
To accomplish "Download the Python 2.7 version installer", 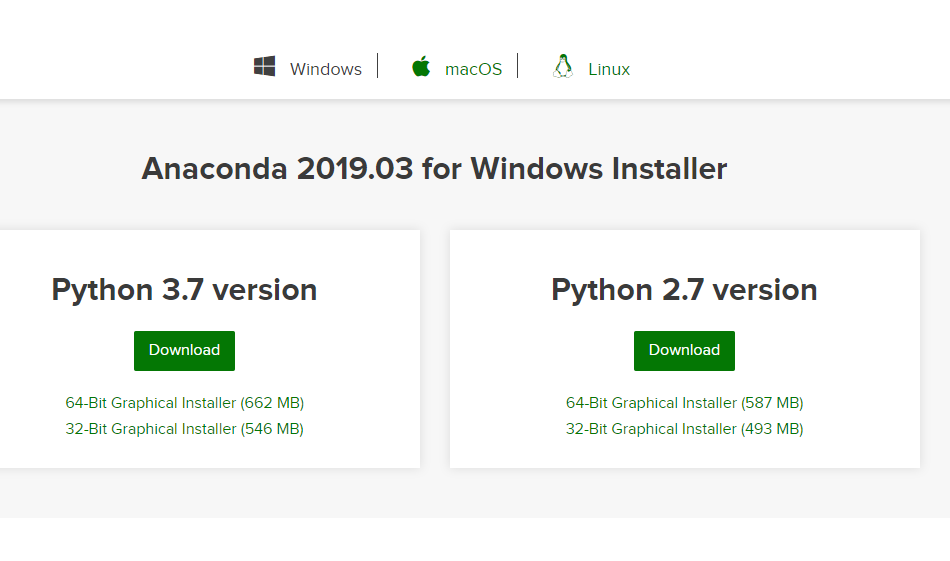I will (x=684, y=351).
